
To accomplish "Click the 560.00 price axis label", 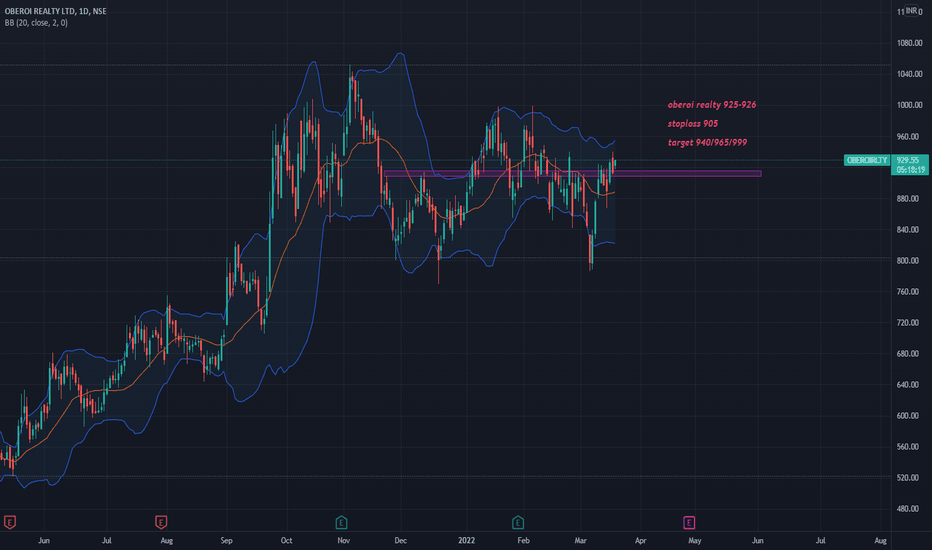I will click(908, 447).
